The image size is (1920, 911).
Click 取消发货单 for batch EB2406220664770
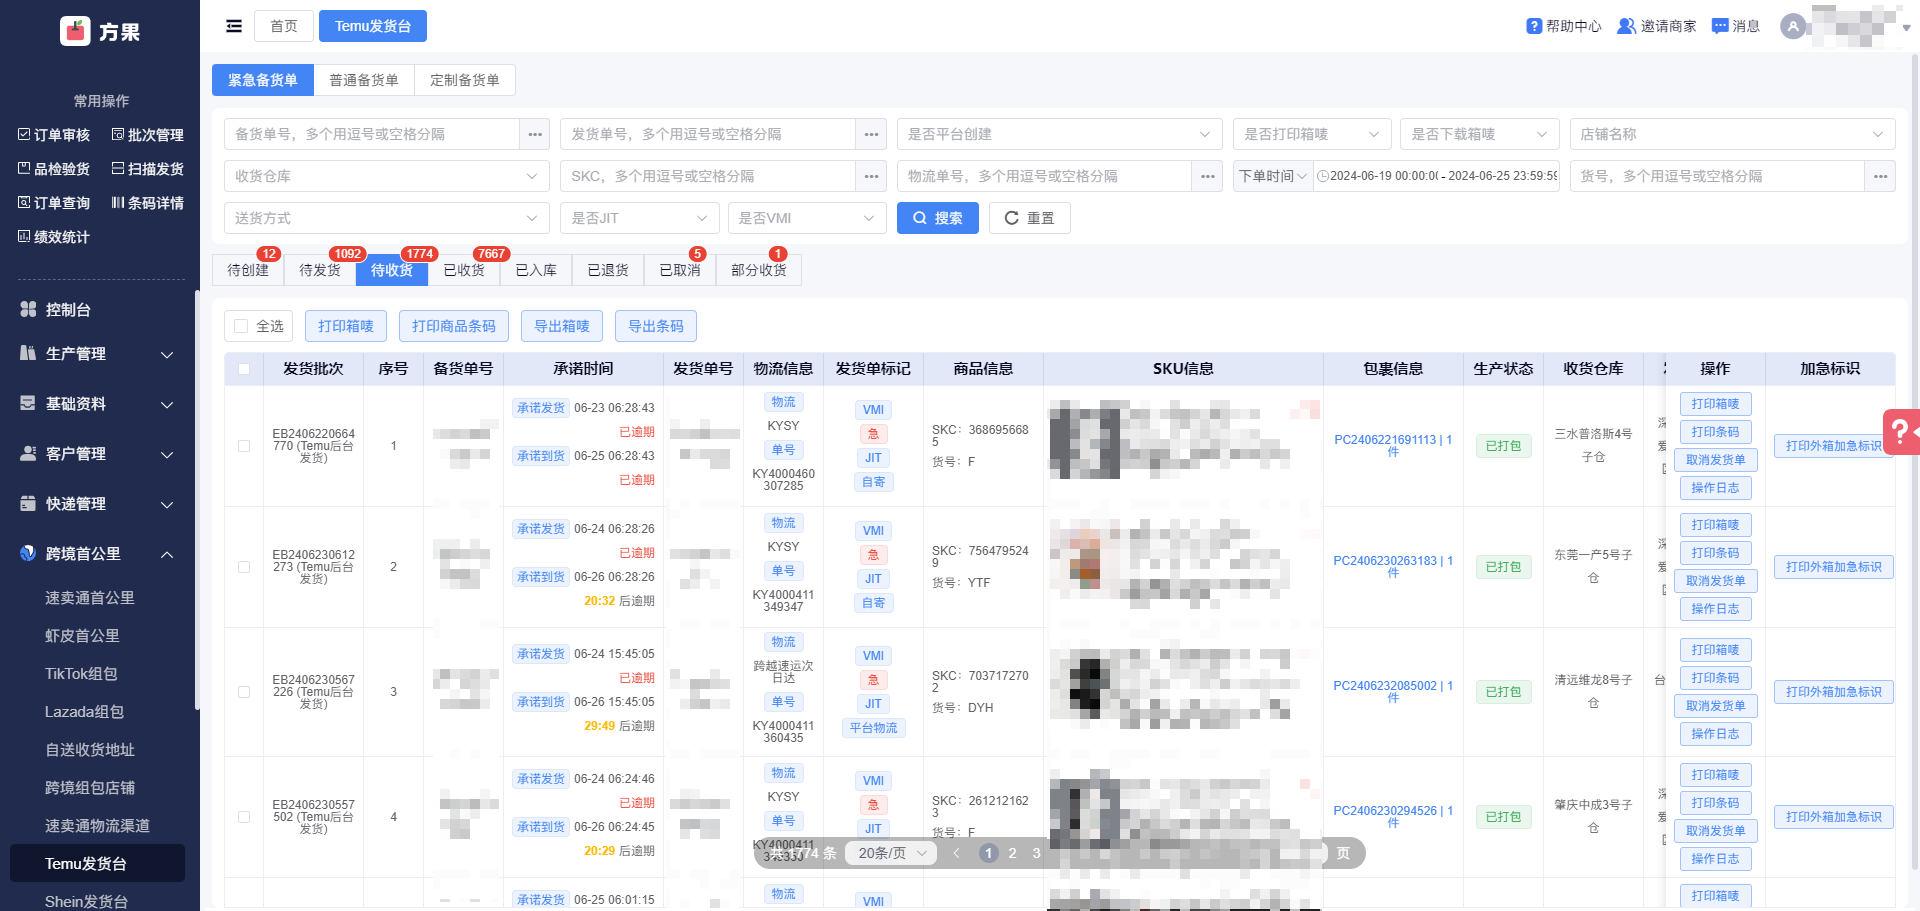coord(1716,460)
